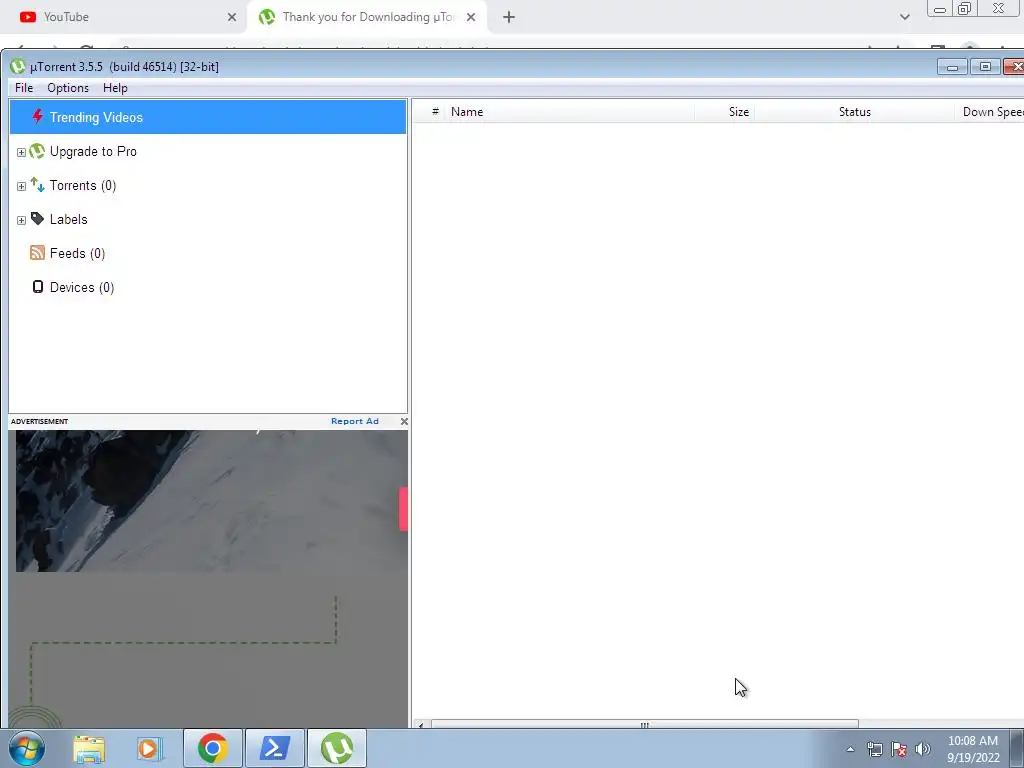Maximize the uTorrent window
Screen dimensions: 1024x768
[985, 67]
